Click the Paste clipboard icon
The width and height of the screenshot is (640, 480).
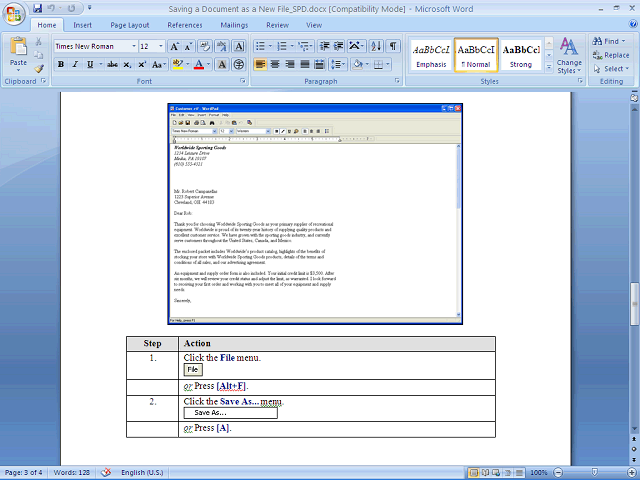click(x=18, y=46)
